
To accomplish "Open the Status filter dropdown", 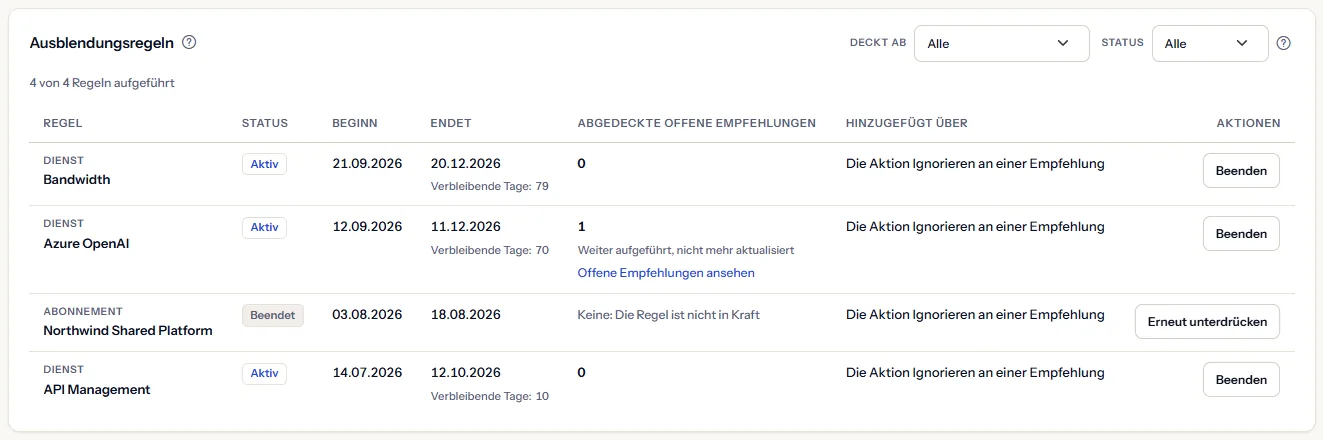I will point(1210,43).
